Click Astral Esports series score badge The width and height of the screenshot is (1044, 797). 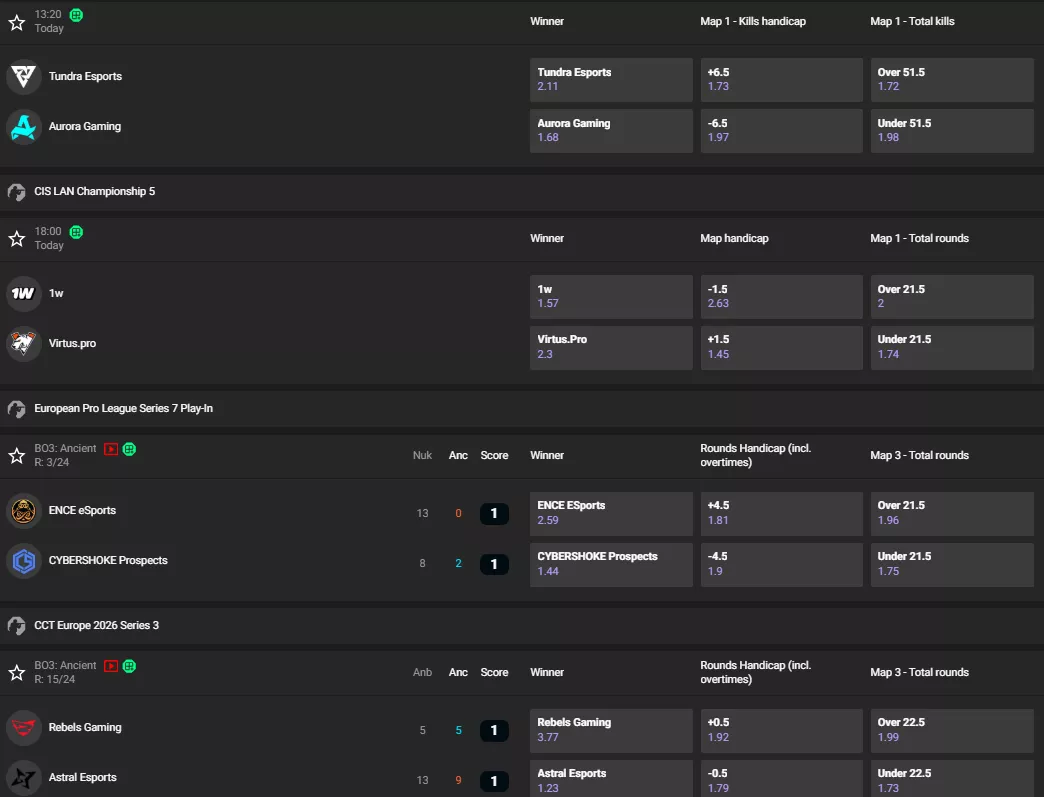tap(494, 781)
